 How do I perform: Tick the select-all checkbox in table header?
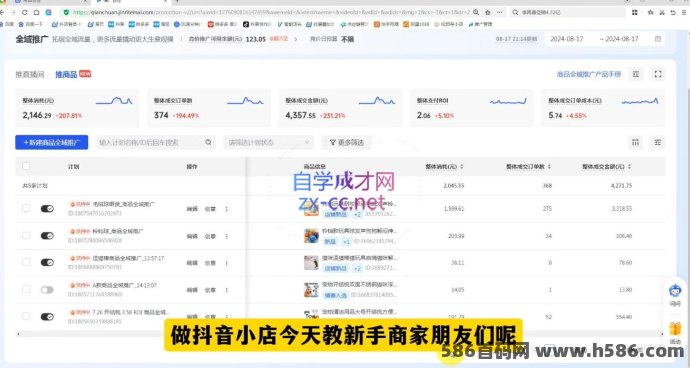pos(26,166)
